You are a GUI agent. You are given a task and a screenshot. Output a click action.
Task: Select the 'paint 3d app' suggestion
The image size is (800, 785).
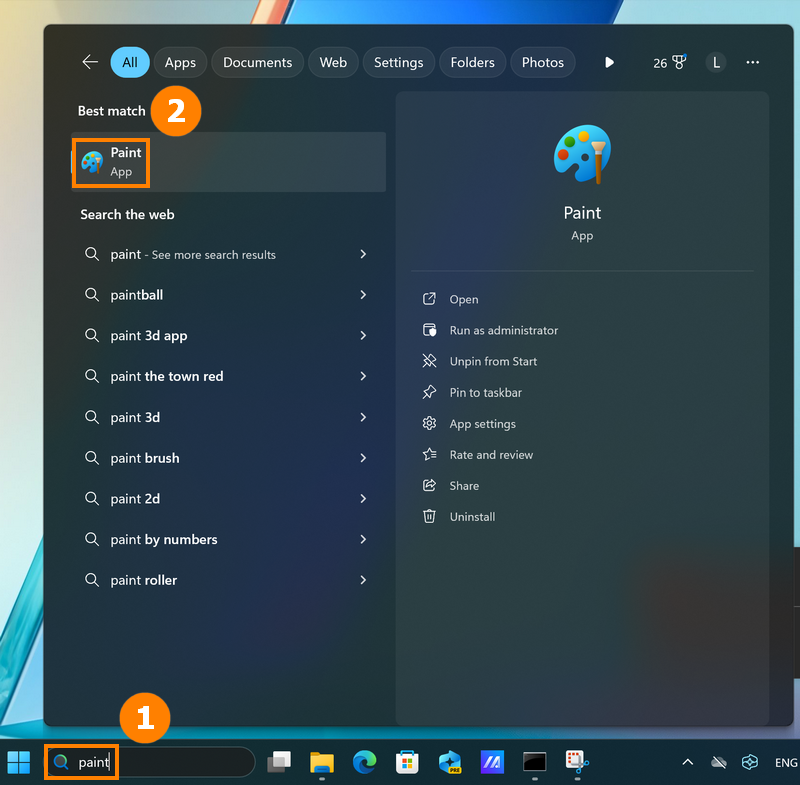[228, 336]
